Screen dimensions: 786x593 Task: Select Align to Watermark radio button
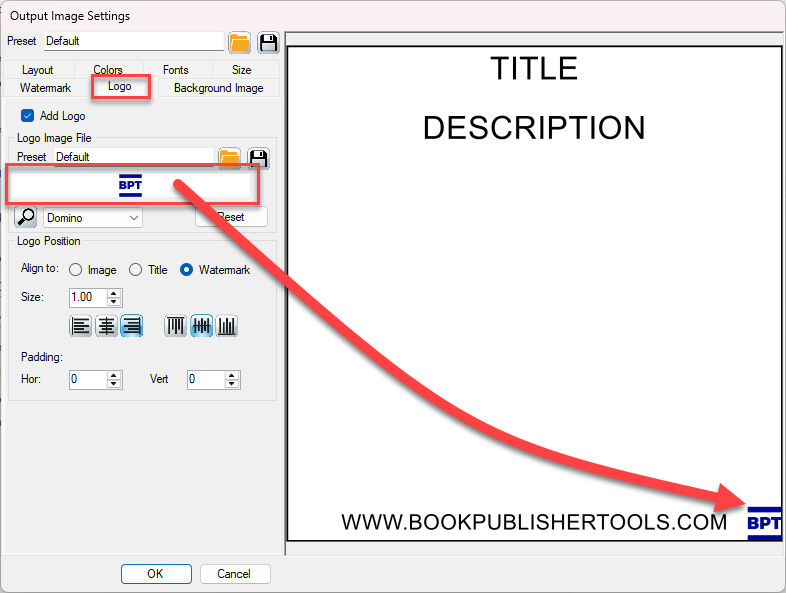tap(186, 270)
